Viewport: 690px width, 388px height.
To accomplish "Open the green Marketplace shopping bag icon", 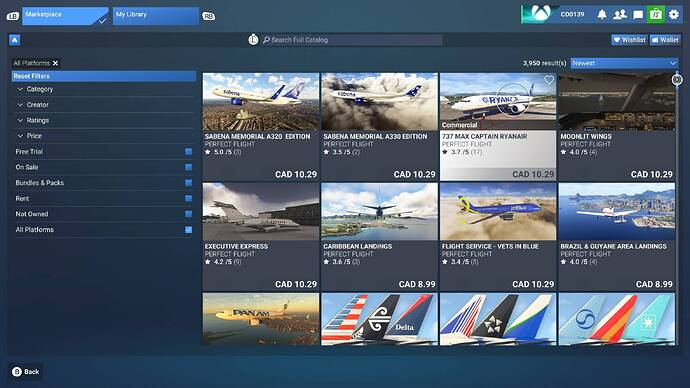I will [656, 14].
